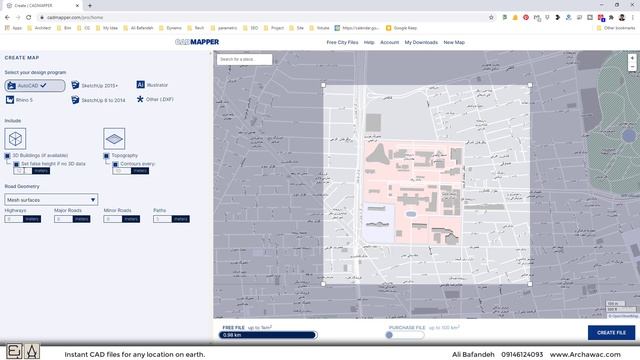
Task: Close the Create CADMAPPER tab
Action: point(78,6)
